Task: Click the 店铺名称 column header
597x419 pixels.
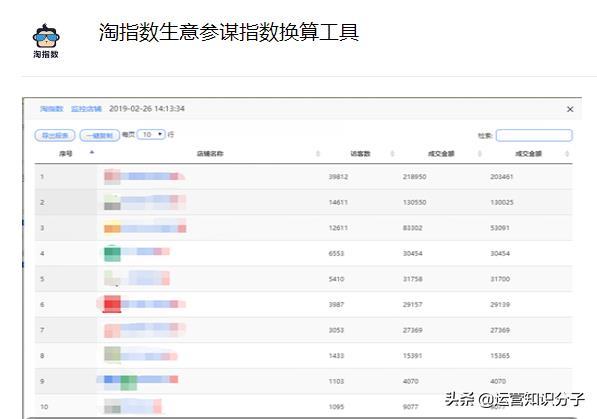Action: [210, 154]
